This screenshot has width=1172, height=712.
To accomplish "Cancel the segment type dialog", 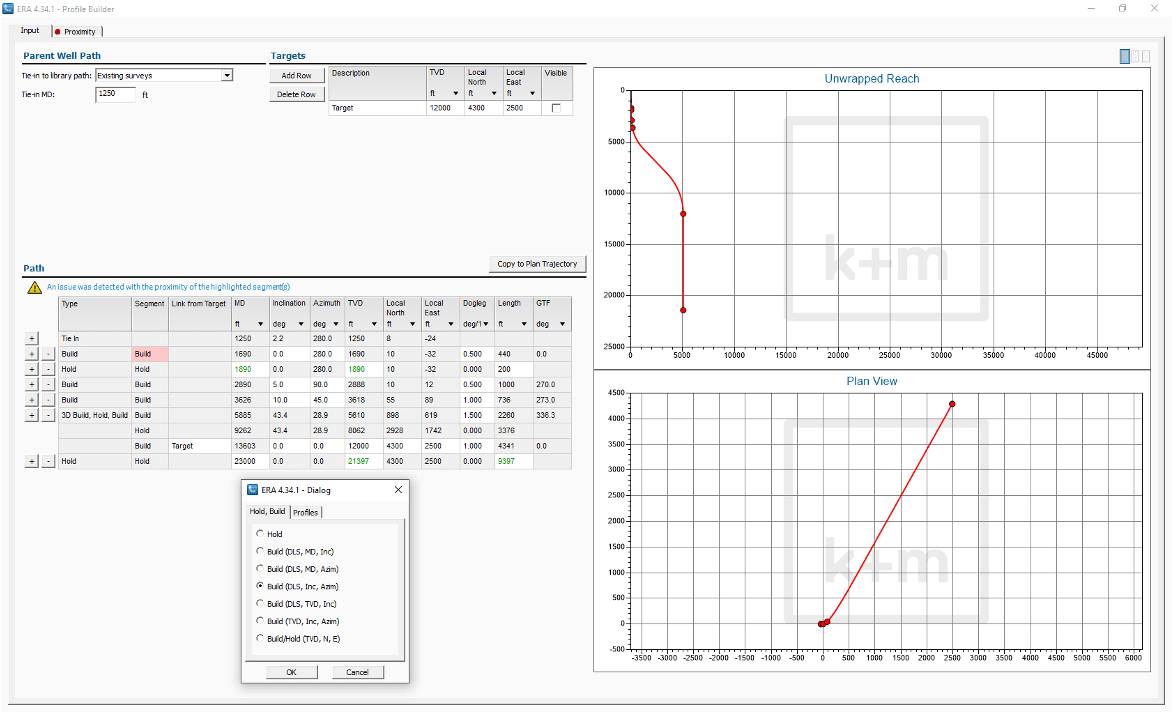I will [357, 672].
